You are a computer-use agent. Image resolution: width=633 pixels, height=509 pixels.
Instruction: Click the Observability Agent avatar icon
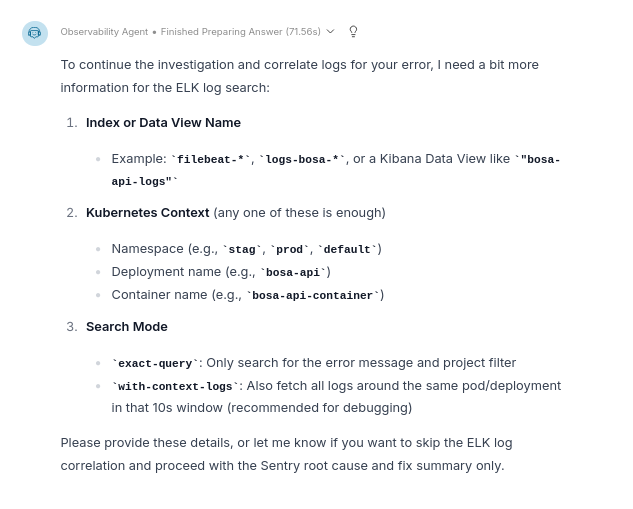point(35,33)
